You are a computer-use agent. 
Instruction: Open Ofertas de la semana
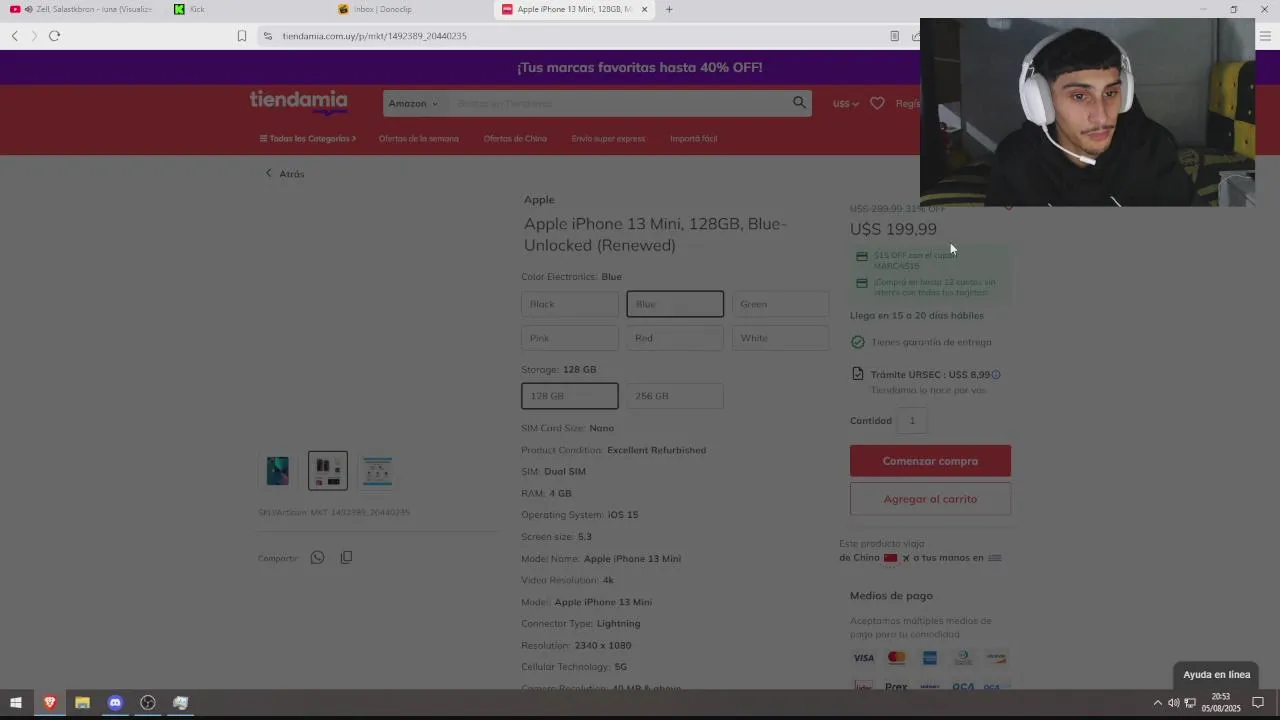[x=418, y=138]
